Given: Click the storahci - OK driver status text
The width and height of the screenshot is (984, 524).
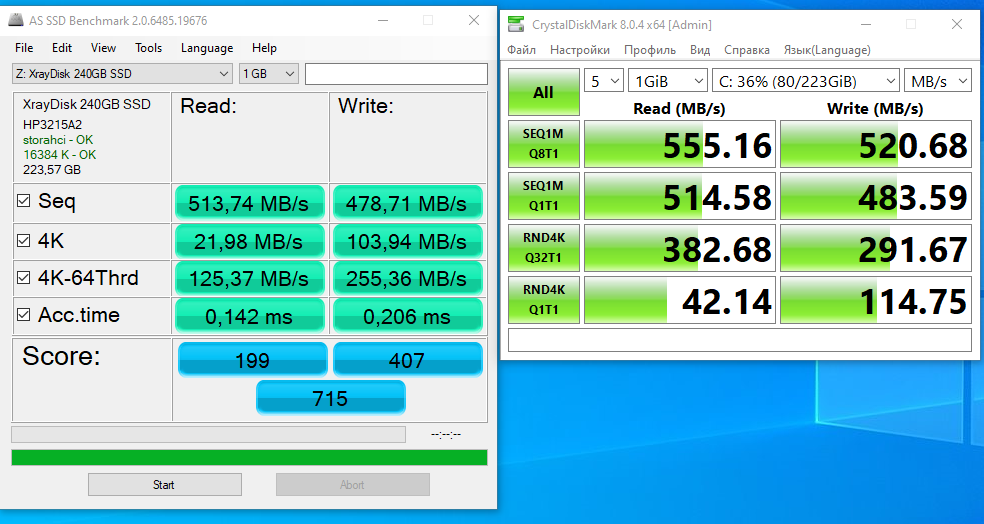Looking at the screenshot, I should pos(58,139).
